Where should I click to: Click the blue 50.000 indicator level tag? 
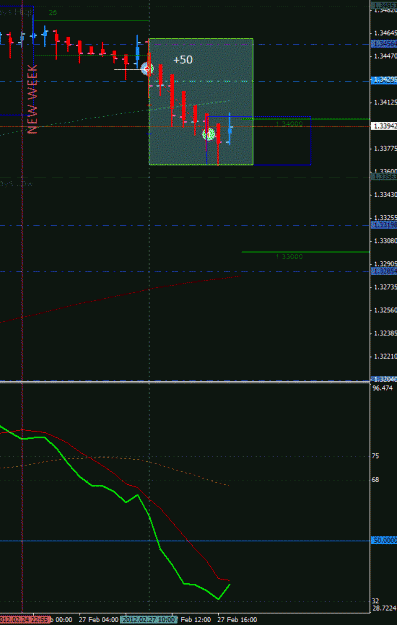pyautogui.click(x=384, y=540)
